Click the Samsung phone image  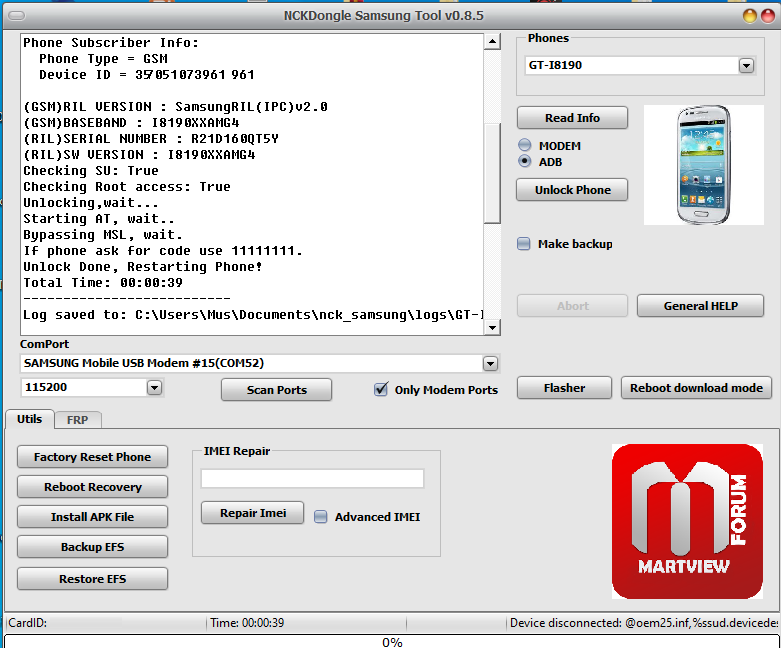click(x=703, y=165)
